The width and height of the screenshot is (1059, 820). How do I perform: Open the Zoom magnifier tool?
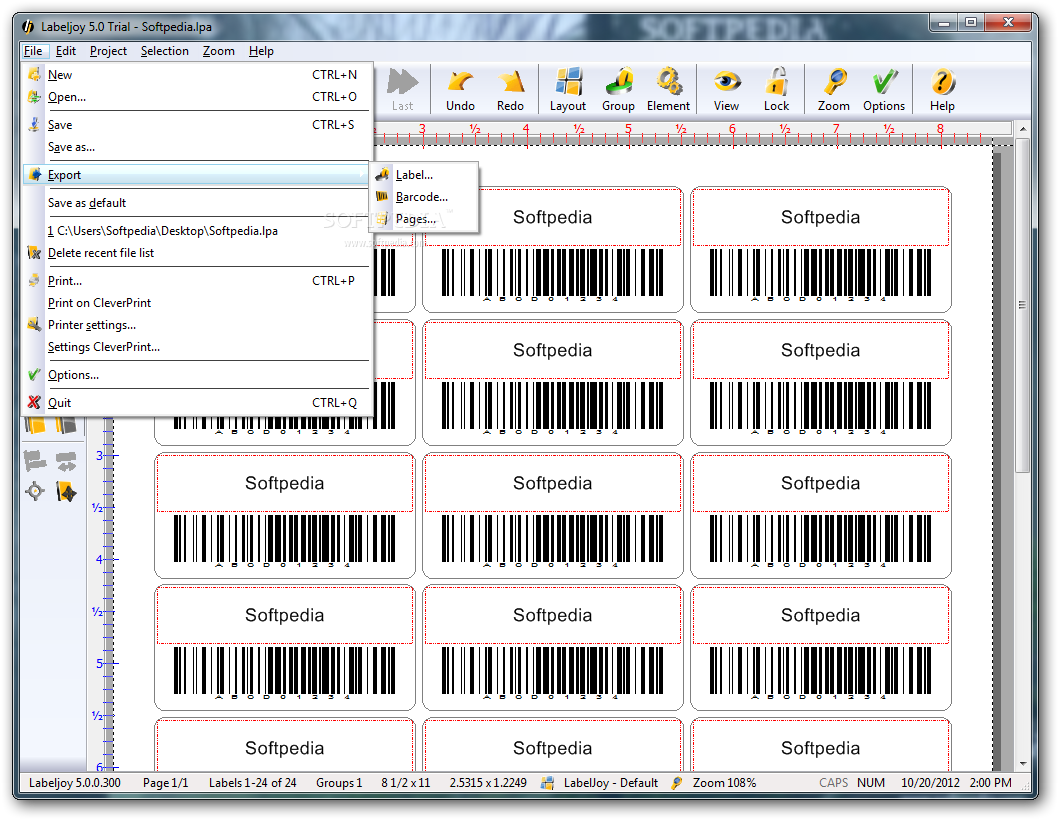tap(833, 89)
